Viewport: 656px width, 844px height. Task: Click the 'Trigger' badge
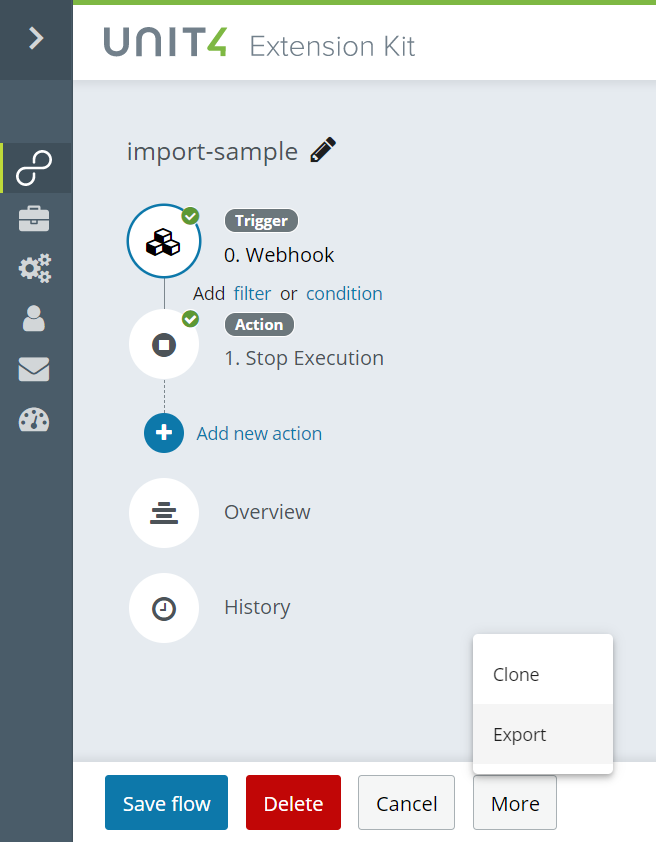tap(262, 221)
